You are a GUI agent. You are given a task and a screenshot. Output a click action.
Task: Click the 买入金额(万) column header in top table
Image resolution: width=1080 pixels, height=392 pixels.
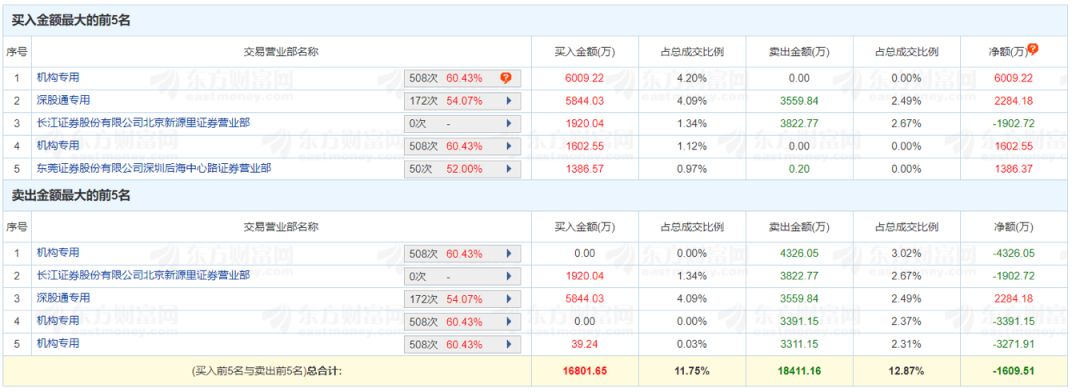pos(585,52)
